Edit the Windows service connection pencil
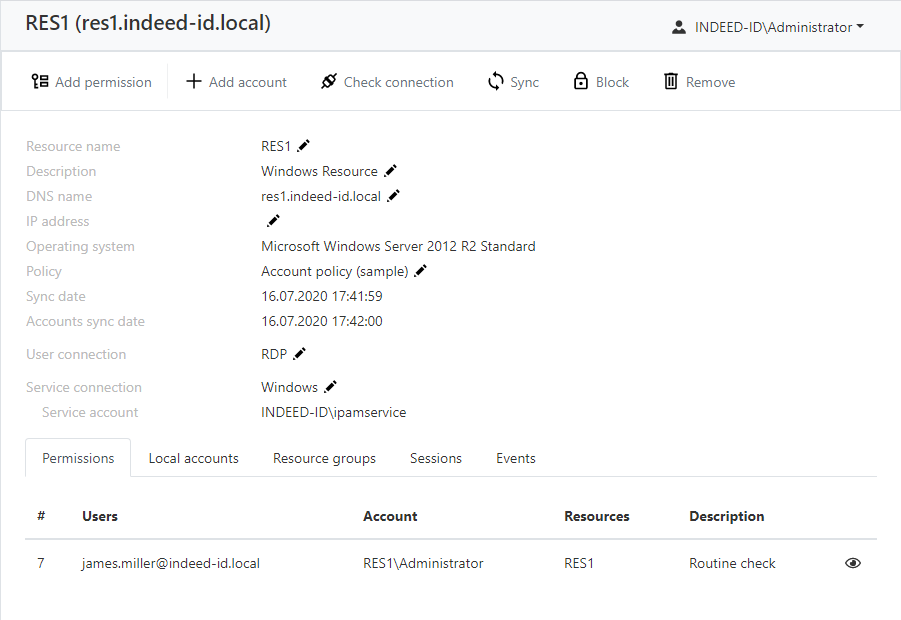Viewport: 901px width, 620px height. [x=331, y=387]
